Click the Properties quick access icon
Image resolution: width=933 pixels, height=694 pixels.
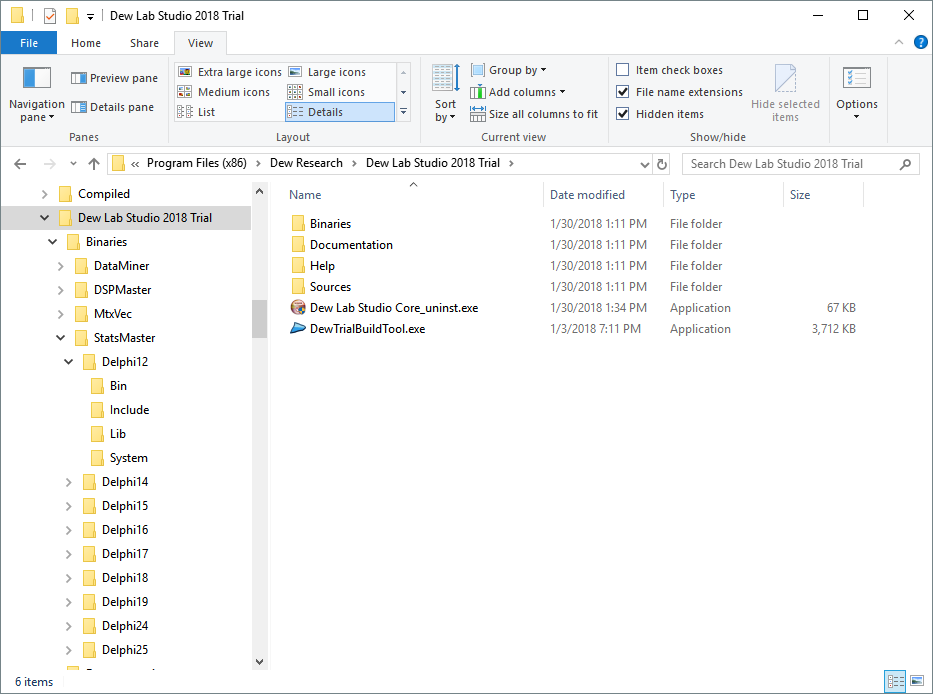coord(50,15)
